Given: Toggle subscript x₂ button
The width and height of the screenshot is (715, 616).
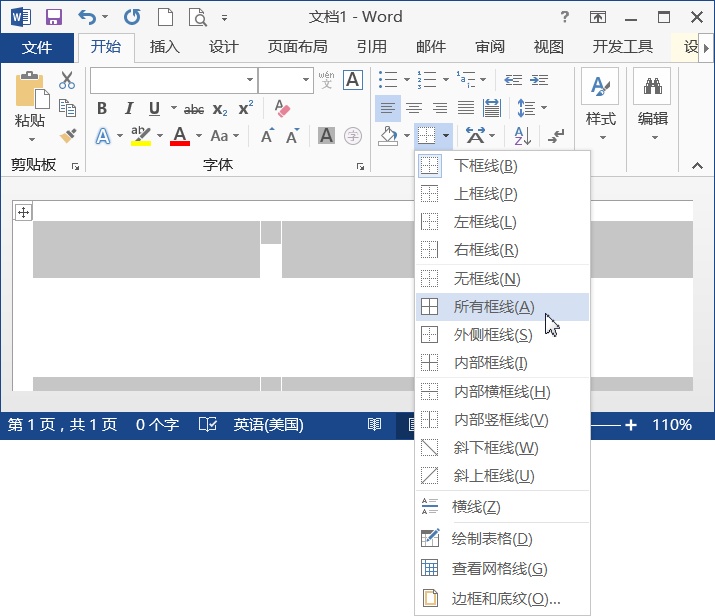Looking at the screenshot, I should (220, 109).
